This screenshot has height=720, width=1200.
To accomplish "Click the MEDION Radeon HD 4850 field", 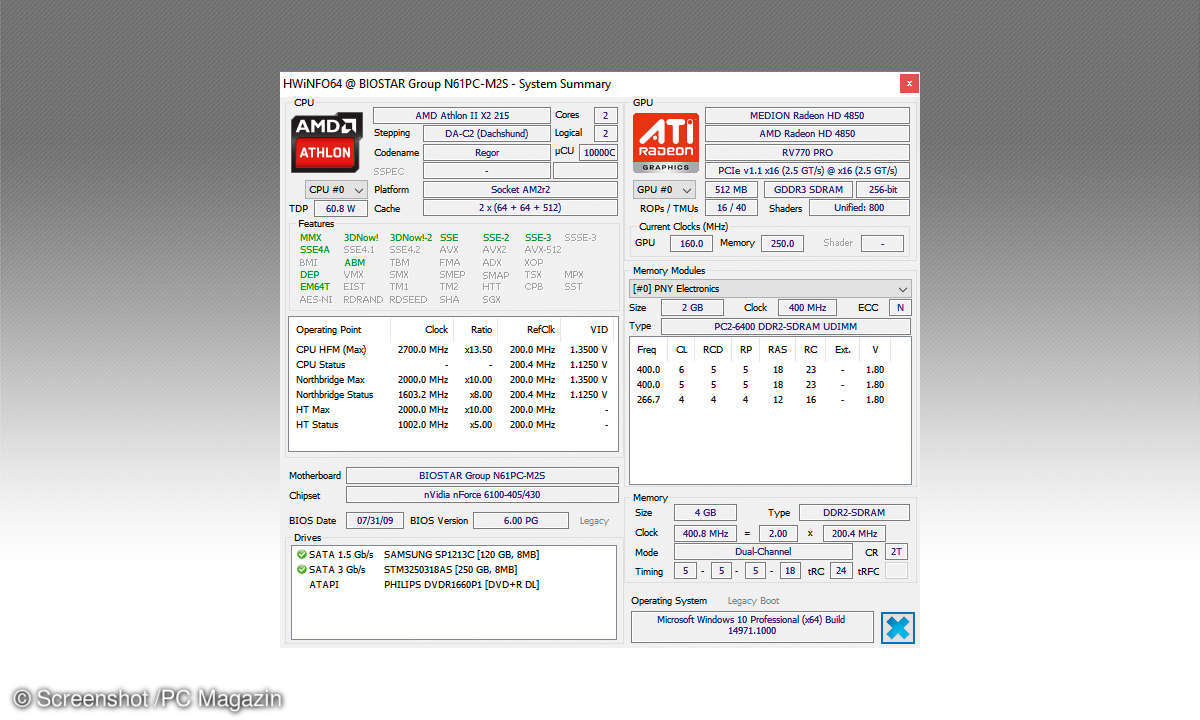I will tap(807, 116).
